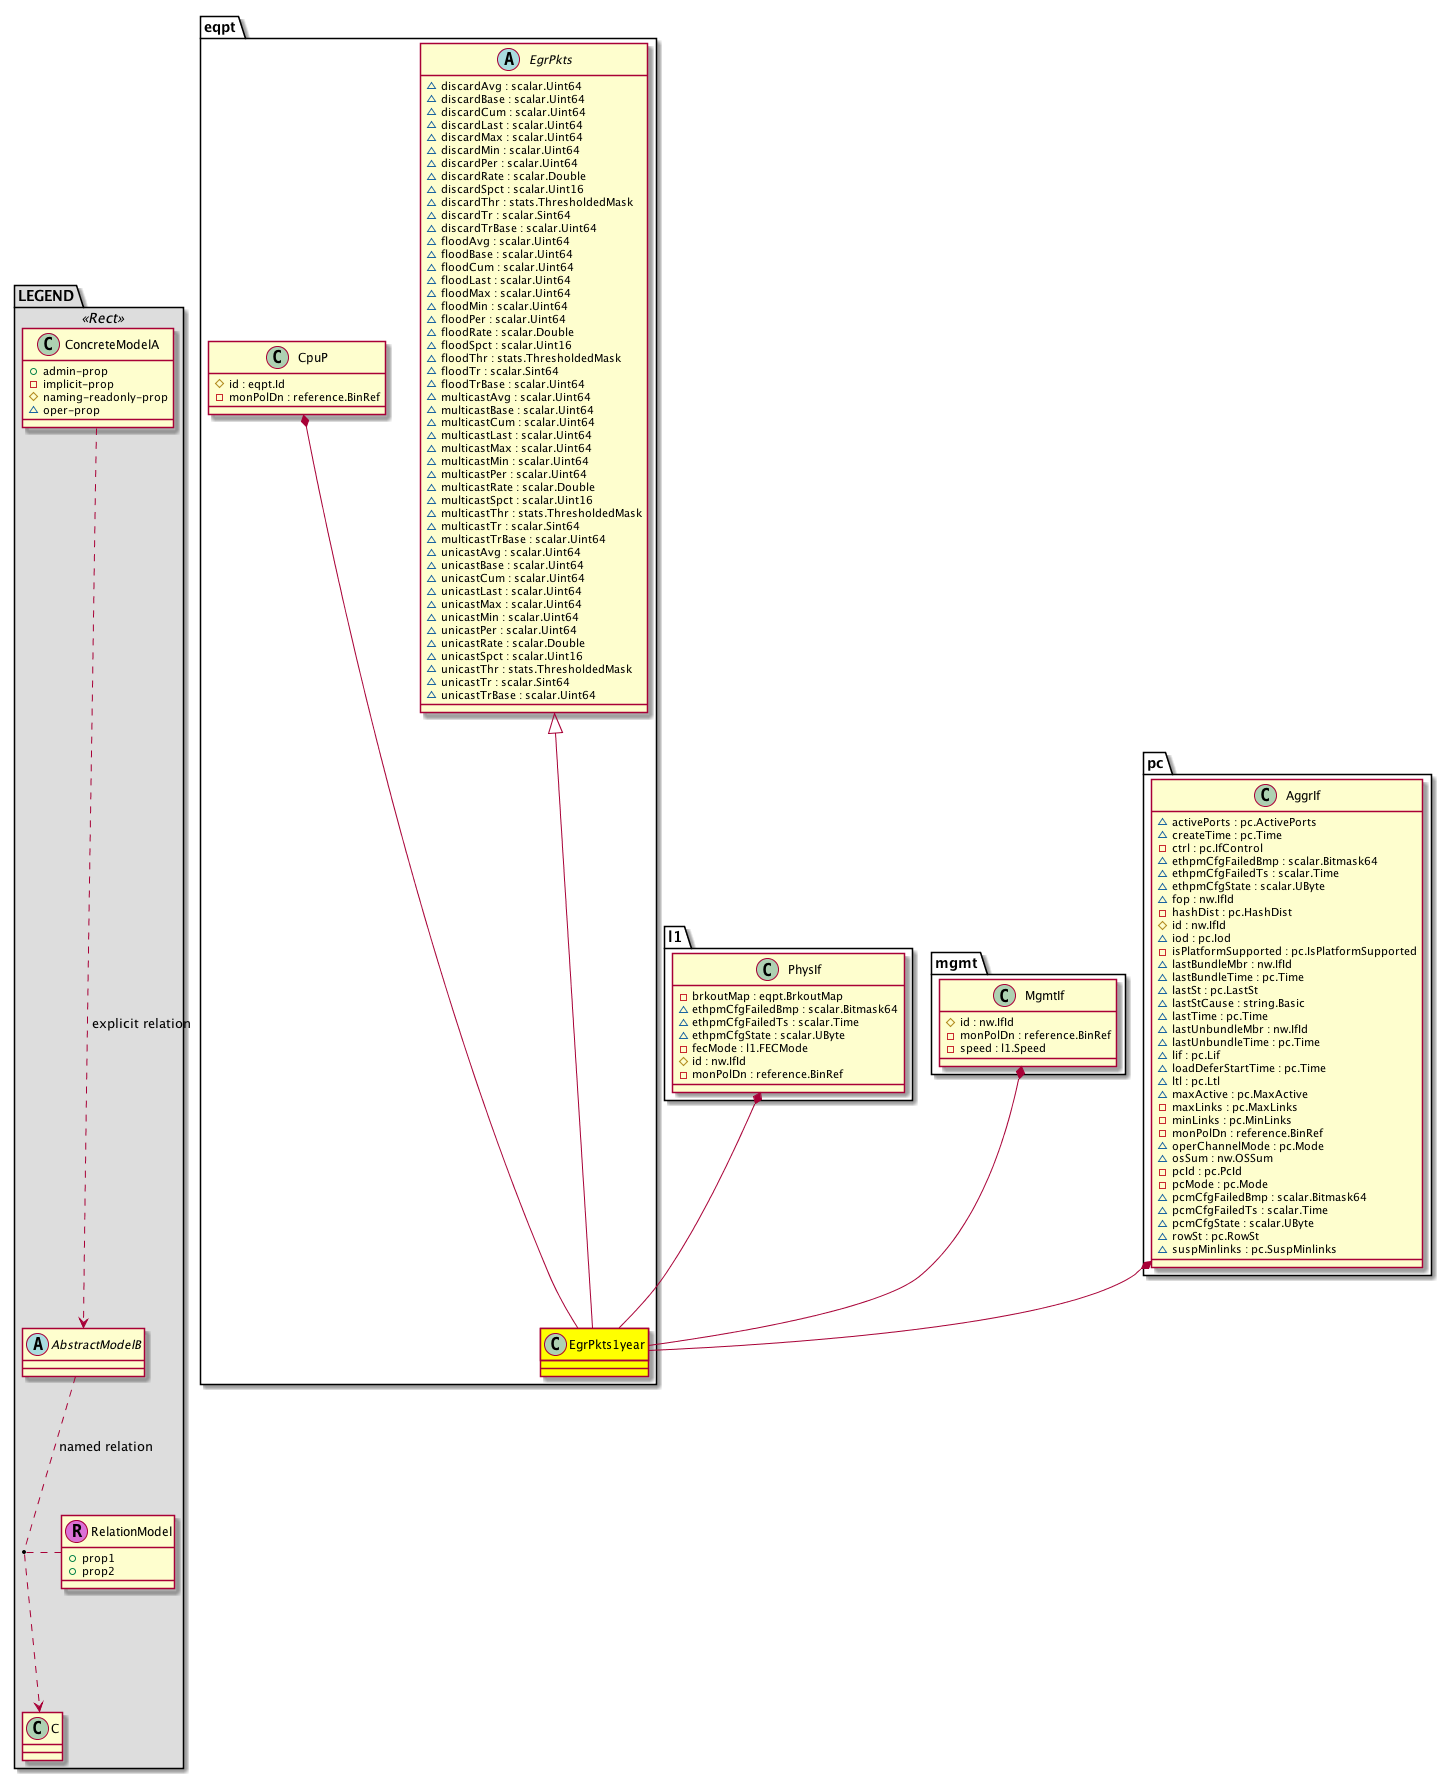Select the pc package tab label
The image size is (1452, 1779).
coord(1155,763)
